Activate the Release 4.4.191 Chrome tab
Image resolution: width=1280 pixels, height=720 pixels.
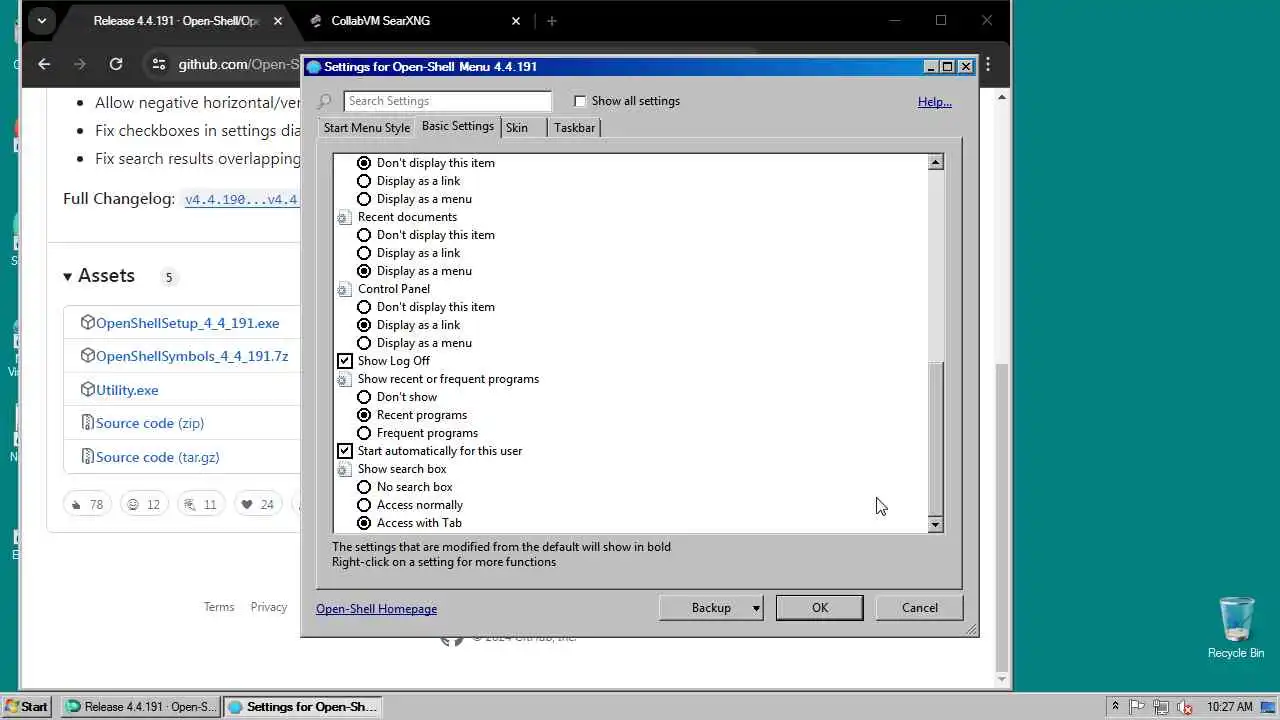pyautogui.click(x=177, y=20)
